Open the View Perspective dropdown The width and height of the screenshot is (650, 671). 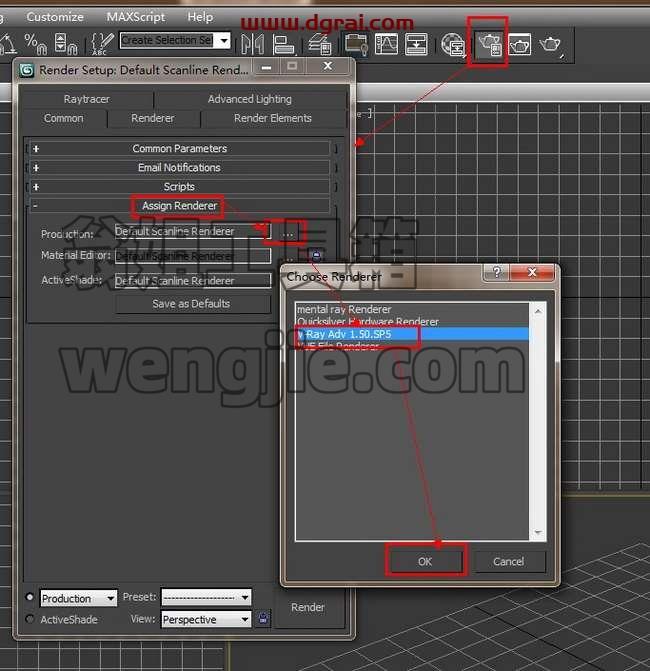point(206,619)
